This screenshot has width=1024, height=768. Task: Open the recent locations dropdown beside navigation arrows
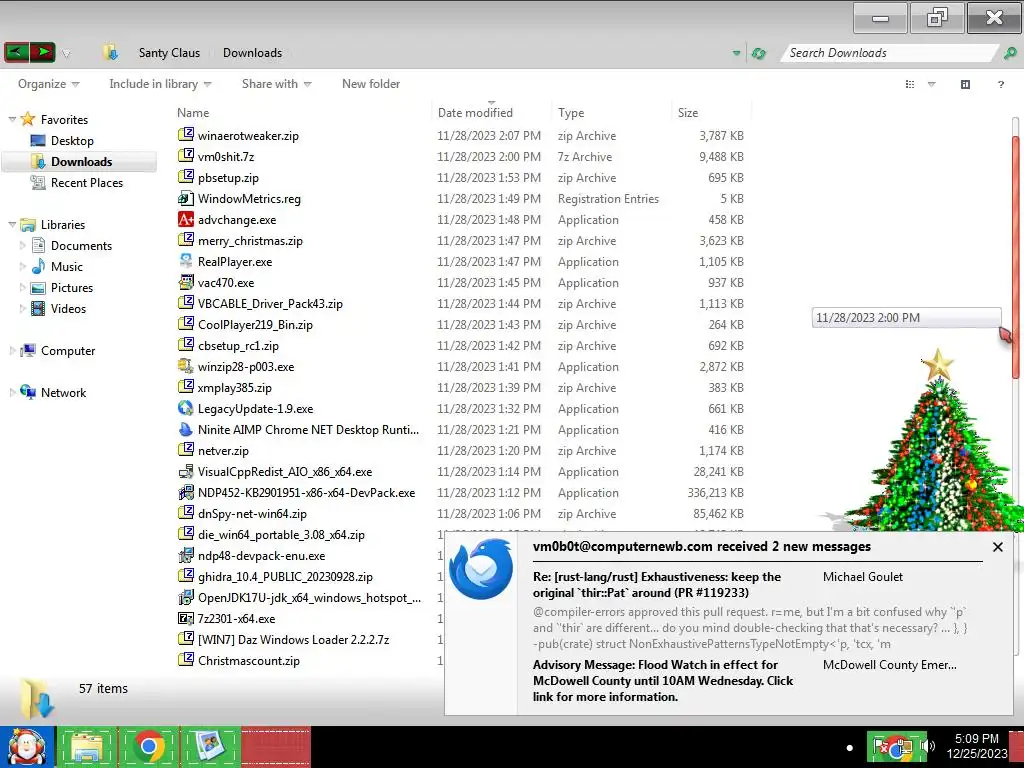[66, 54]
